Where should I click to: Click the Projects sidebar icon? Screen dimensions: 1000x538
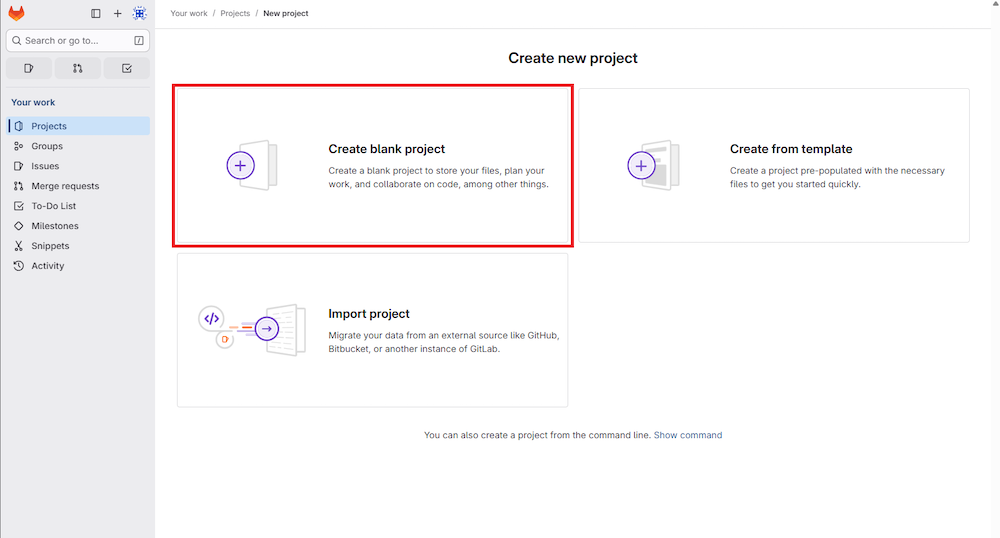click(19, 126)
